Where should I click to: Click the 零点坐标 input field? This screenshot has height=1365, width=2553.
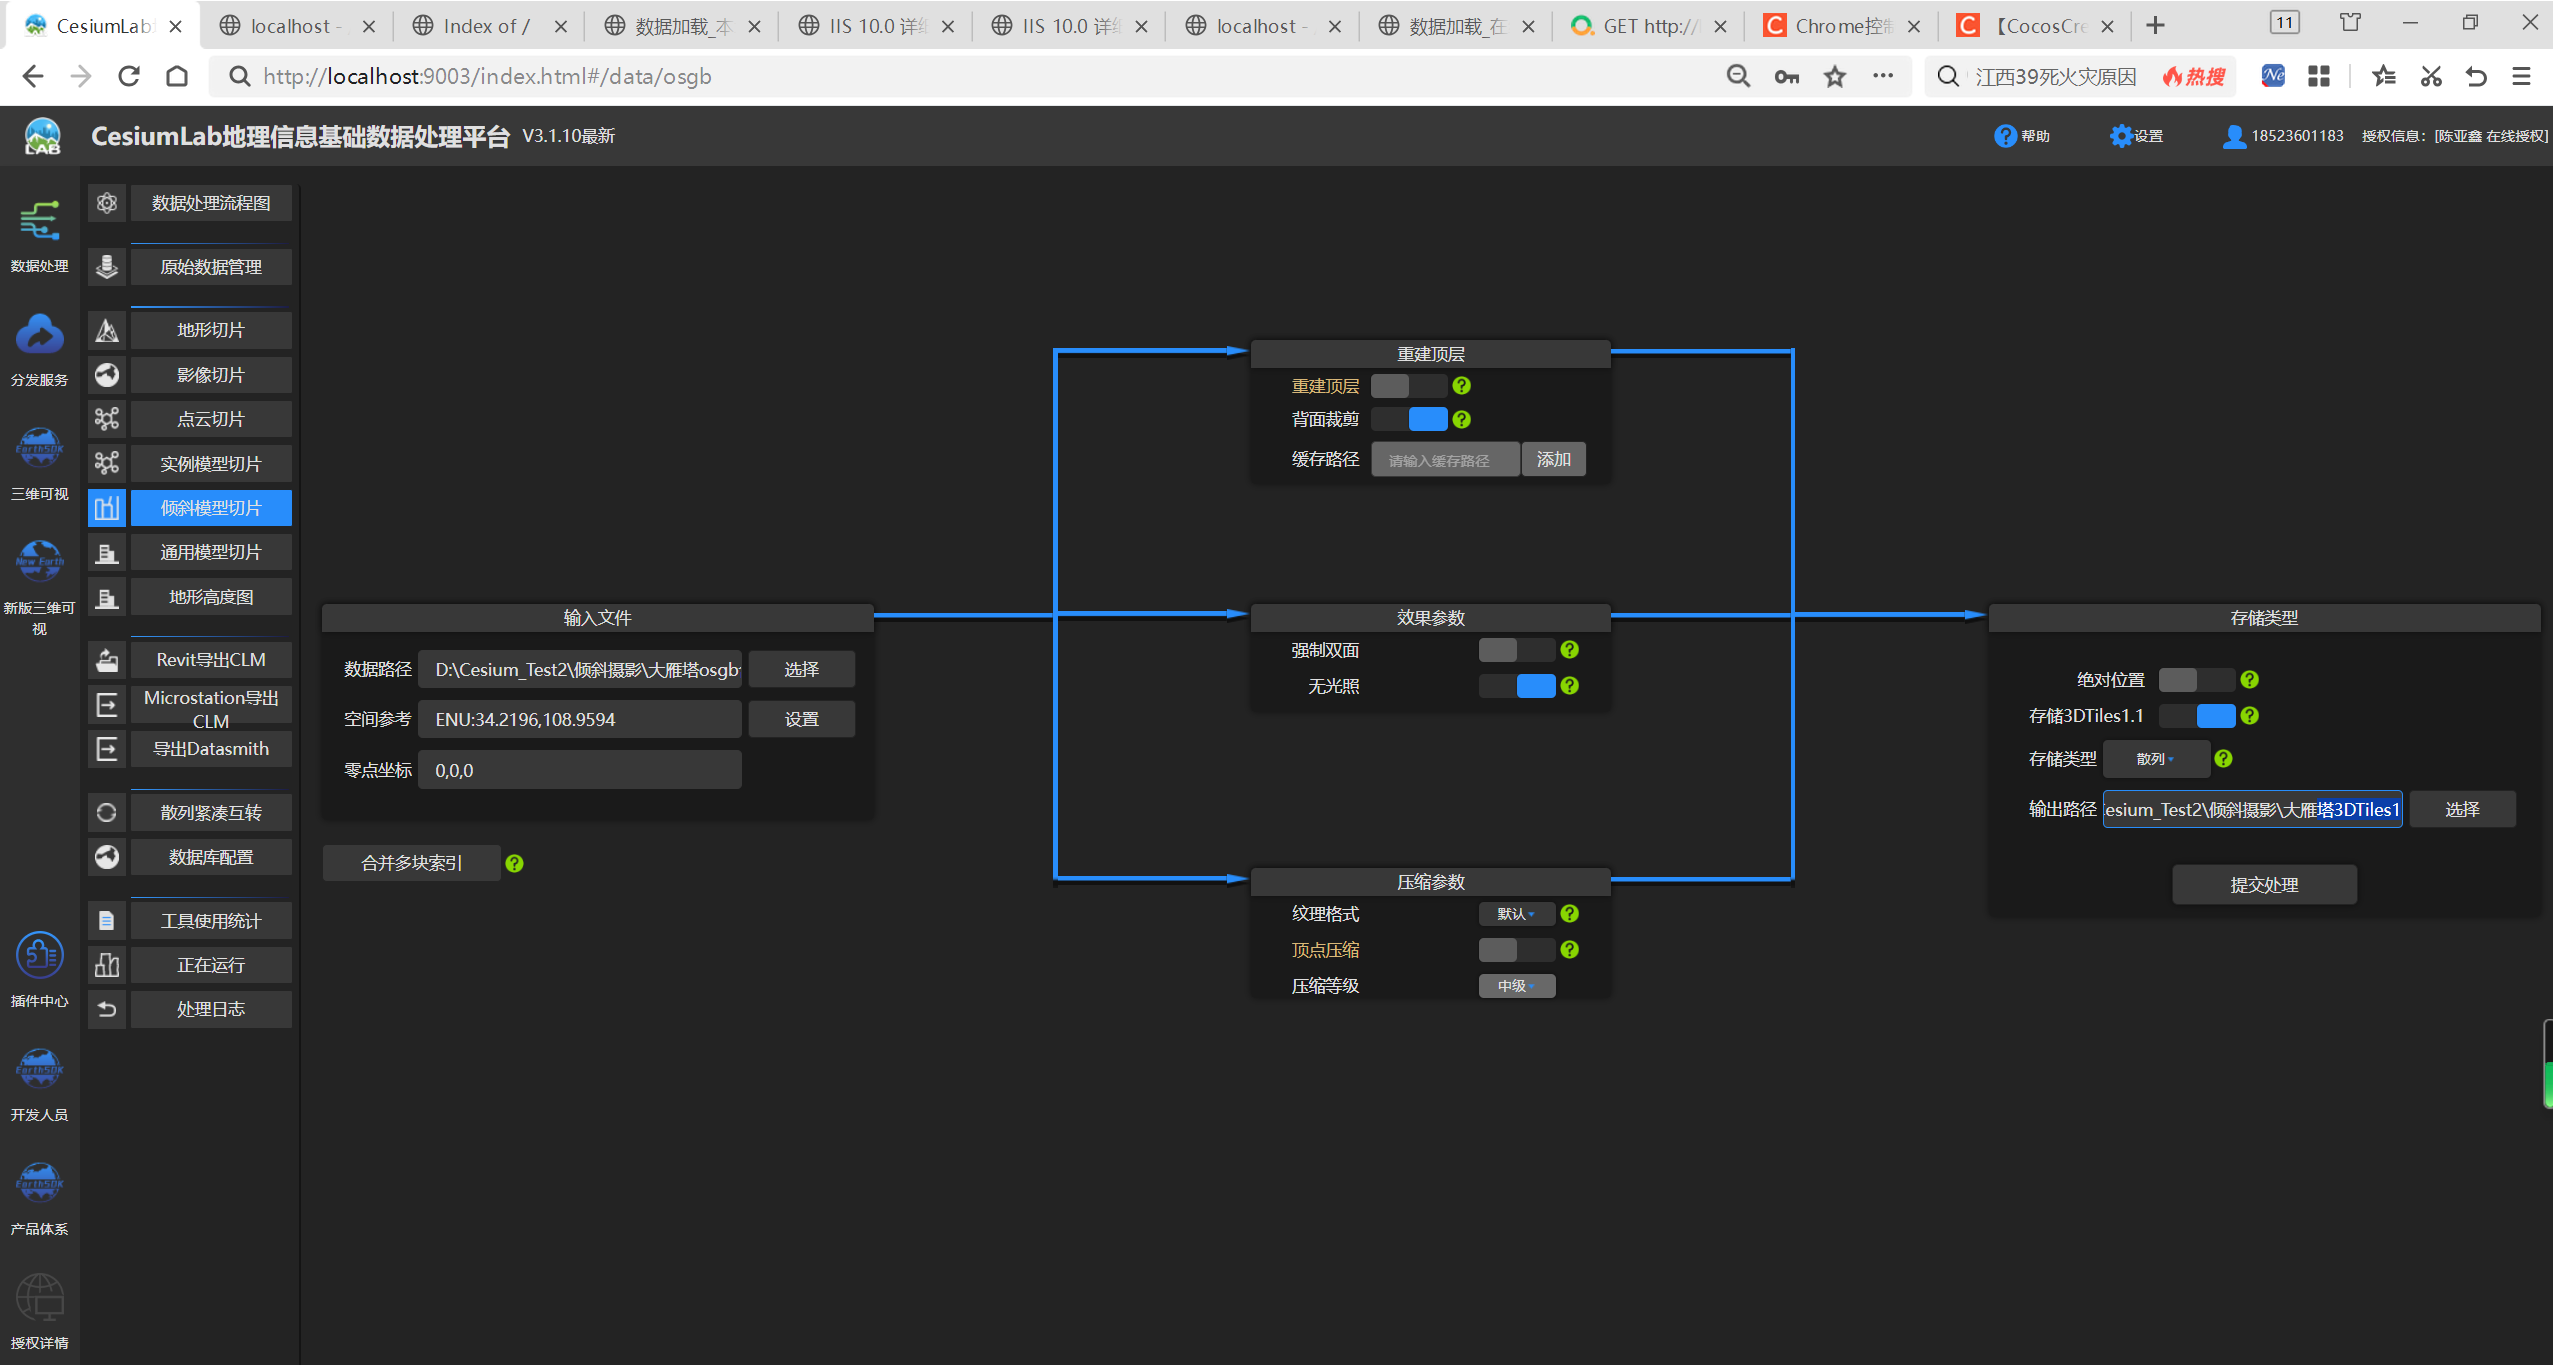580,770
